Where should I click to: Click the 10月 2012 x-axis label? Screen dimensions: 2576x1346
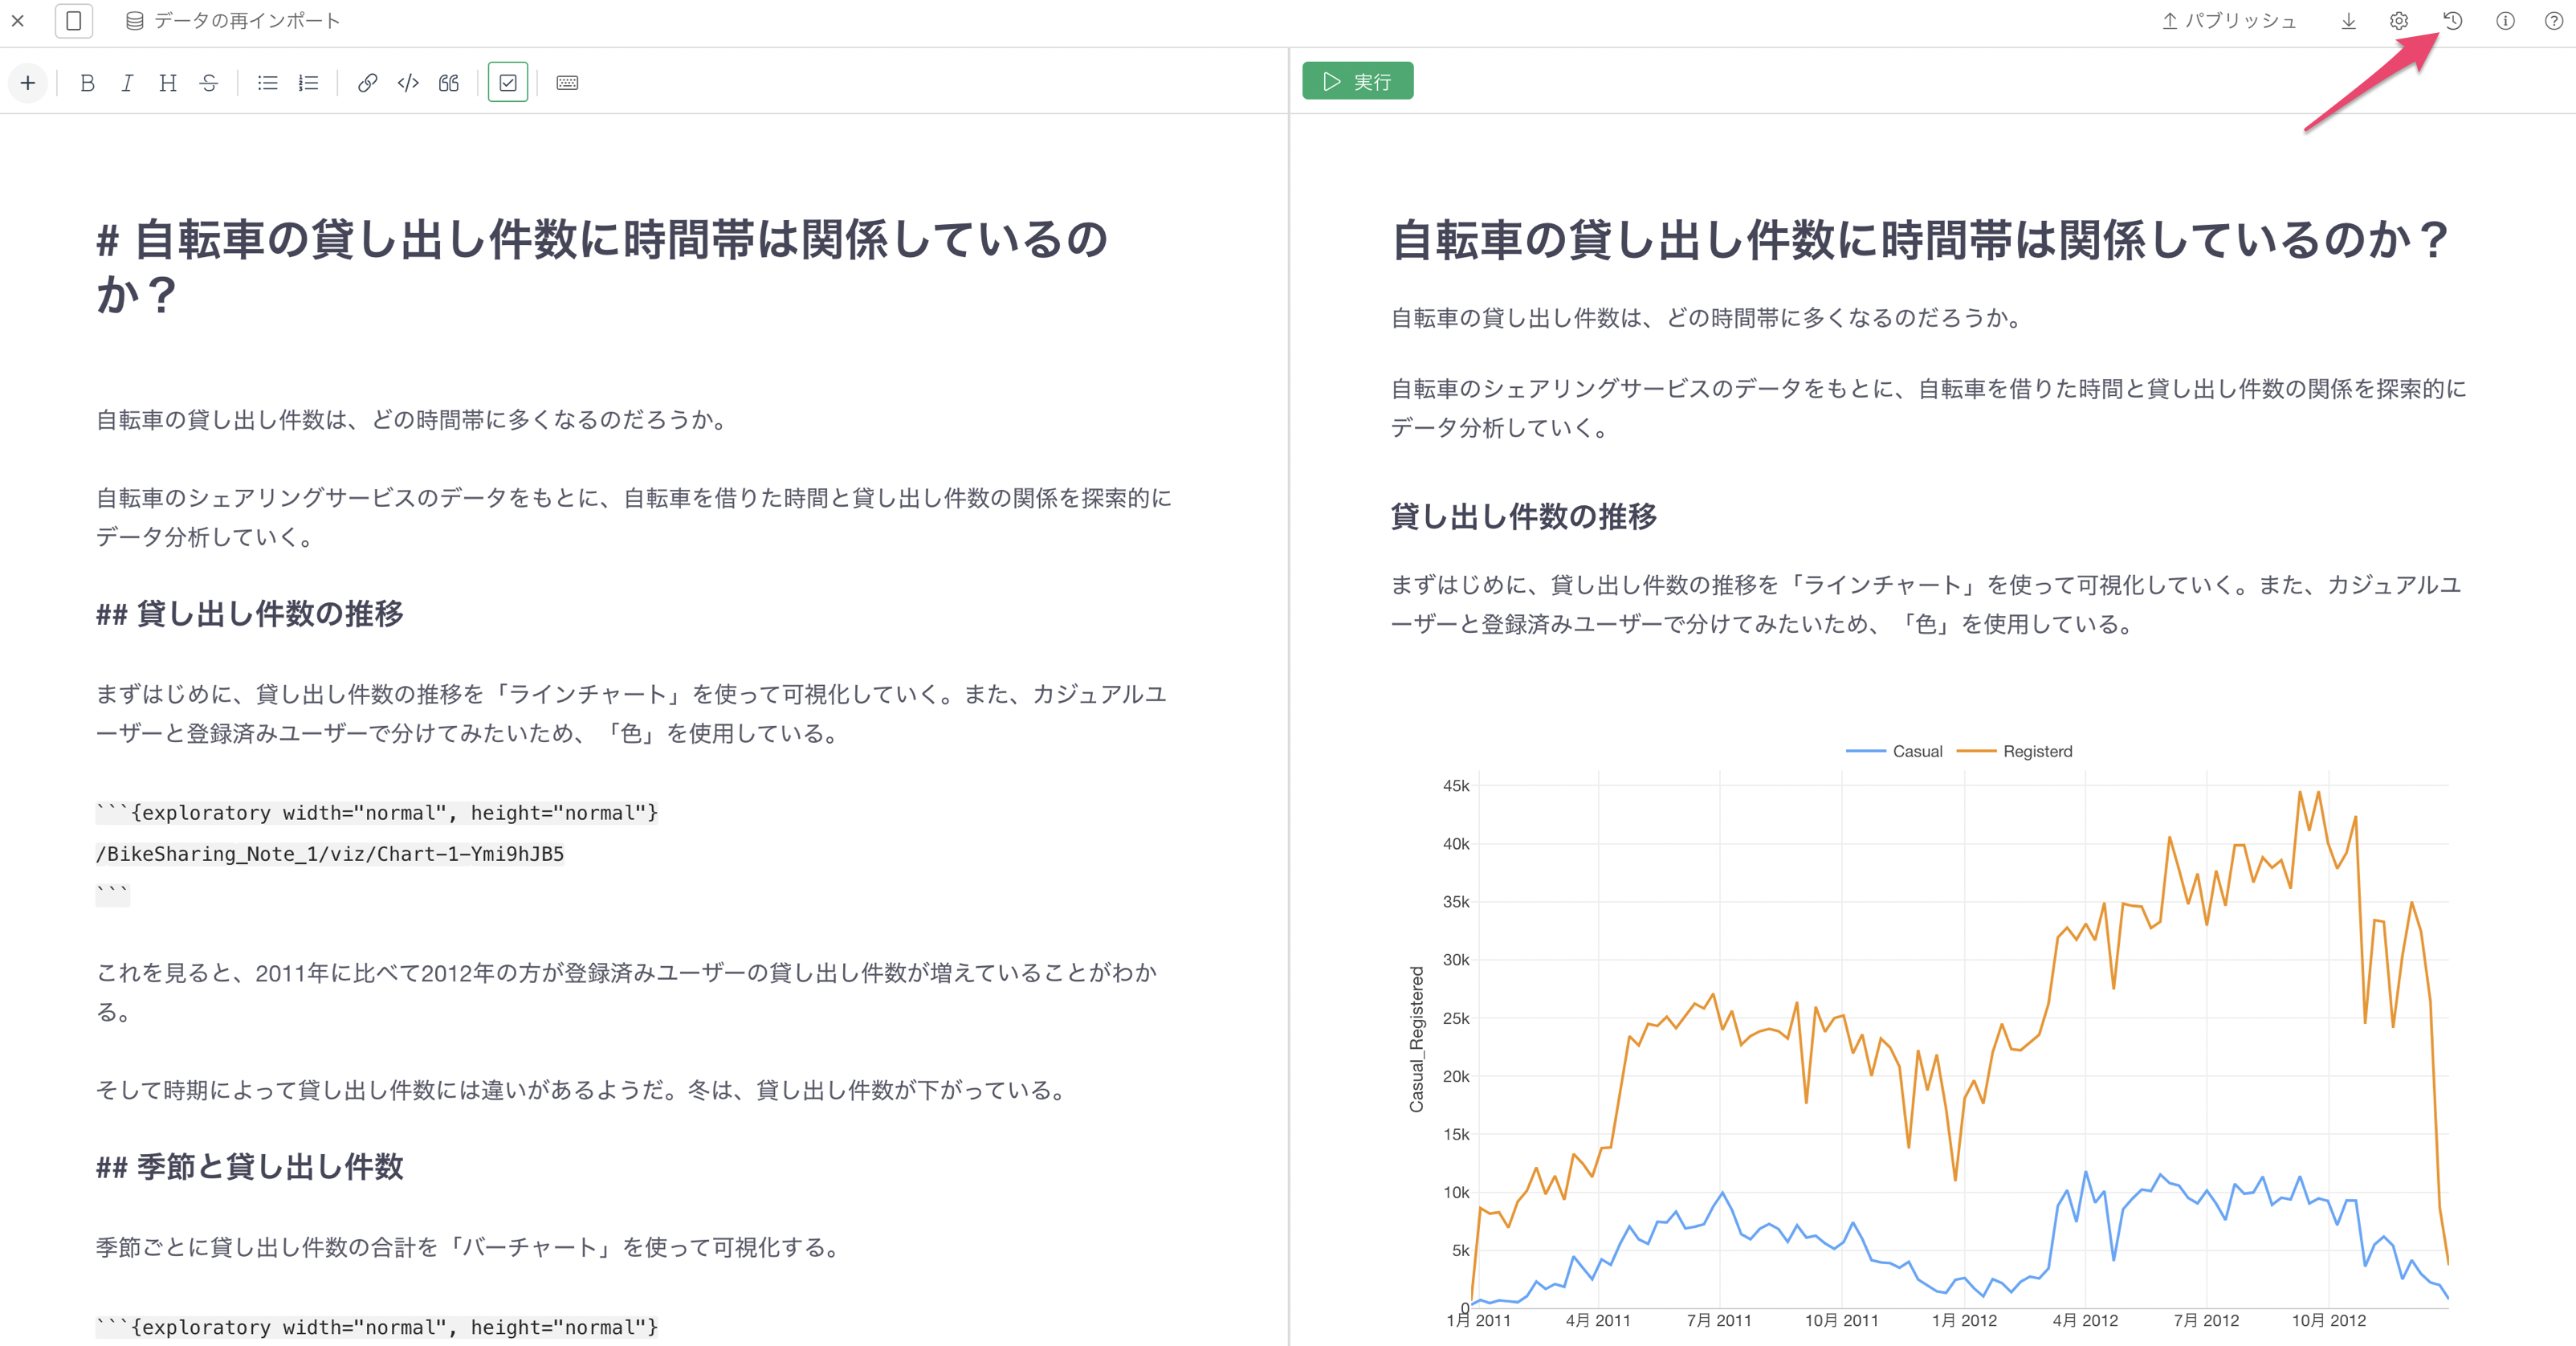coord(2329,1320)
